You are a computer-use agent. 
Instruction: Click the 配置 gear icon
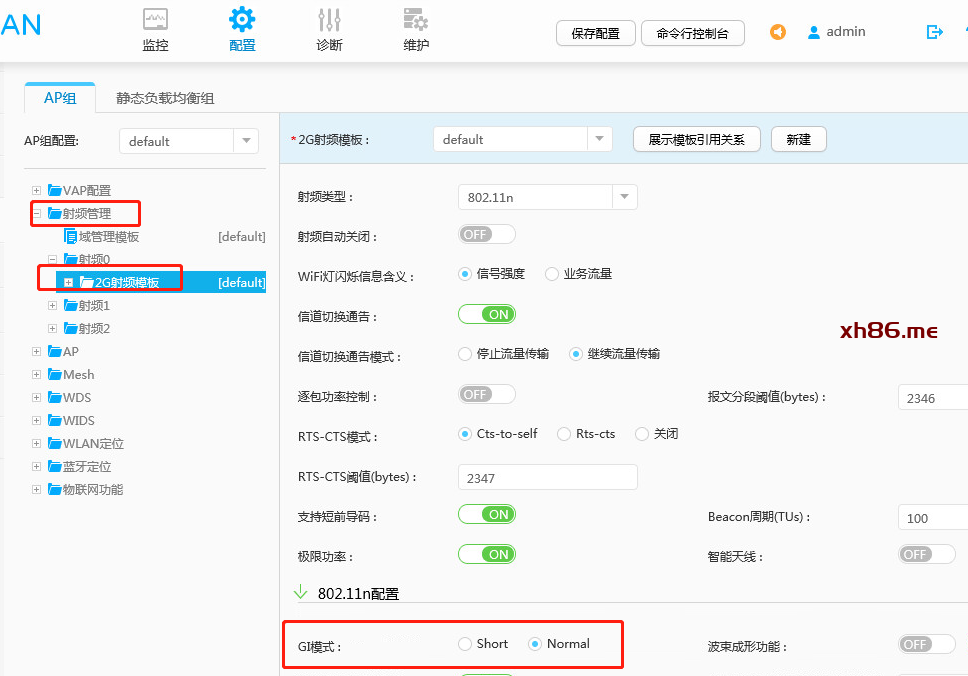[x=242, y=19]
